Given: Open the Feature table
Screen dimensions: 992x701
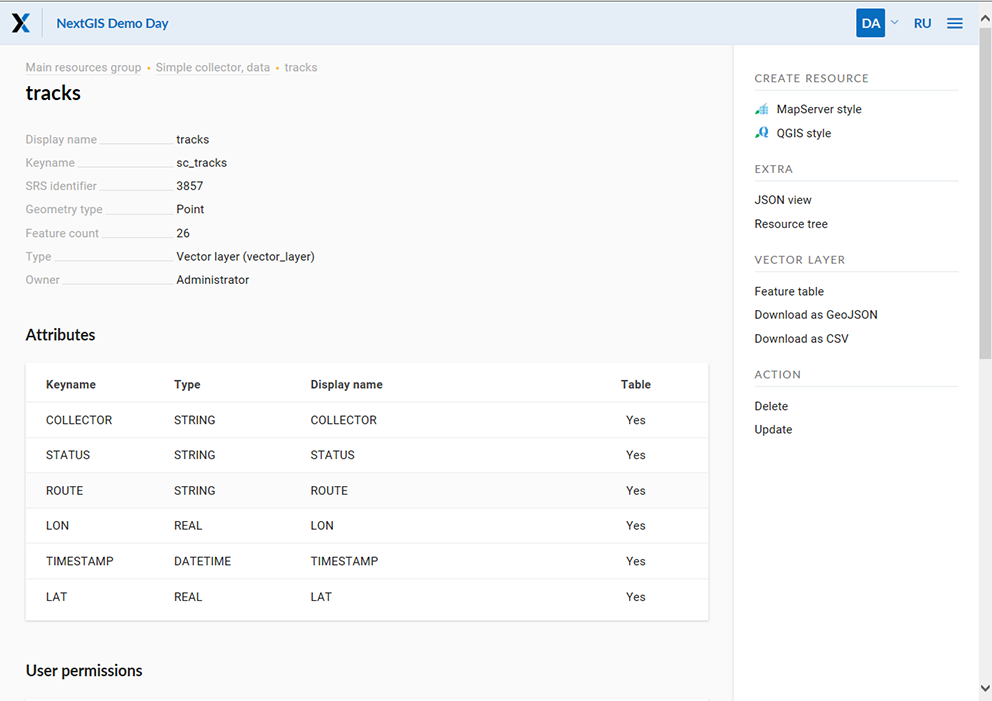Looking at the screenshot, I should (x=789, y=290).
